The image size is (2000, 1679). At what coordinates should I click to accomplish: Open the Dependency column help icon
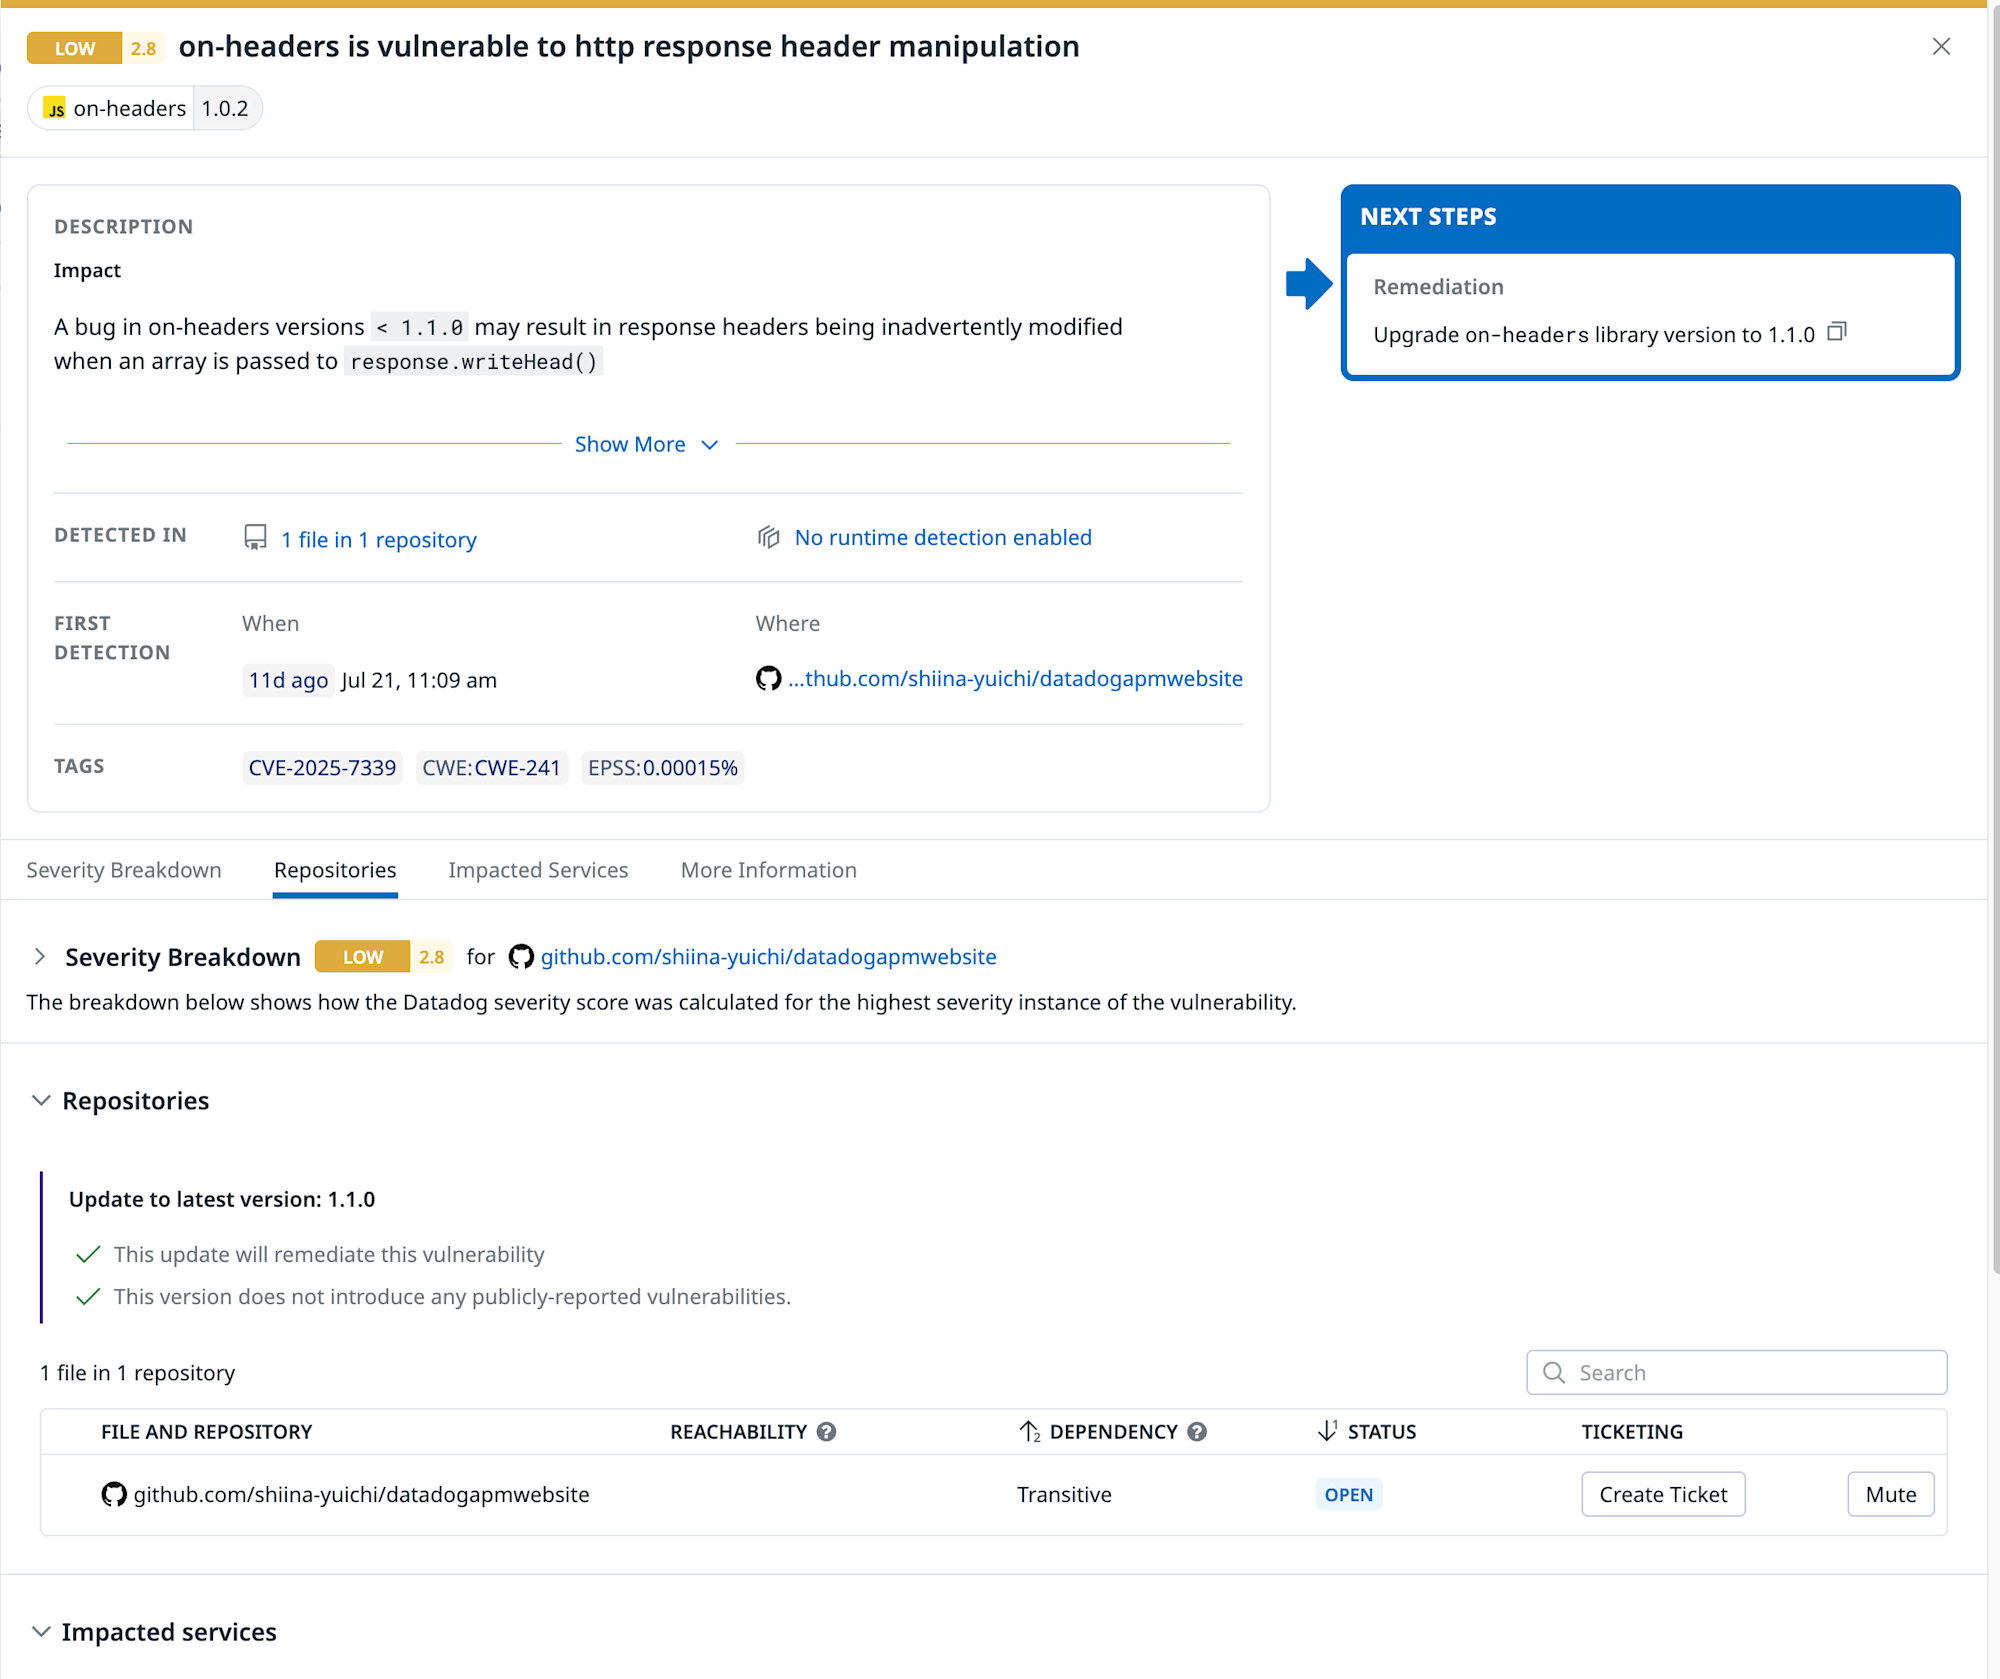coord(1197,1432)
